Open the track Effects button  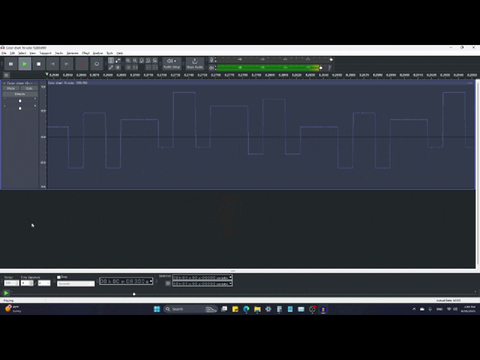tap(20, 94)
